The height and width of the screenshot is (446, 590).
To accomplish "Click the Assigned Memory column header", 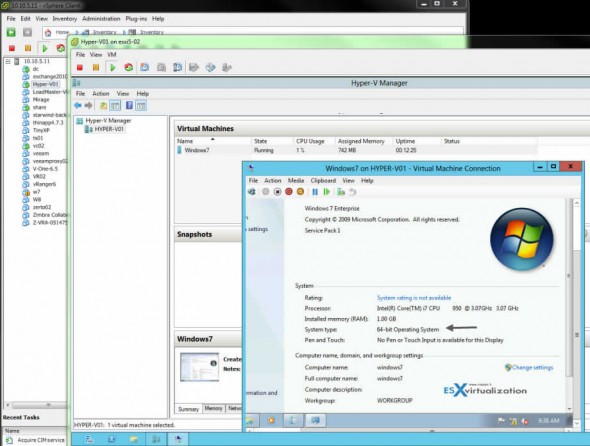I will pos(361,141).
